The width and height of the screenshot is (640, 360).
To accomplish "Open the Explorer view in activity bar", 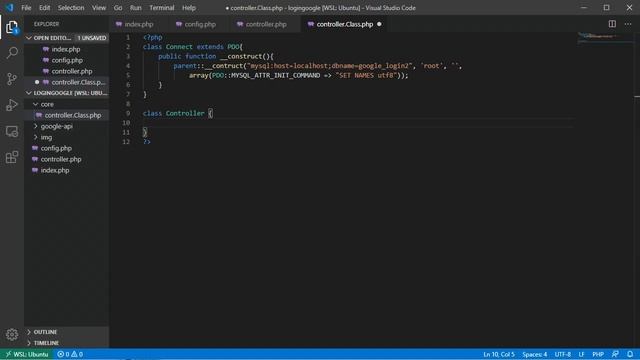I will 12,27.
